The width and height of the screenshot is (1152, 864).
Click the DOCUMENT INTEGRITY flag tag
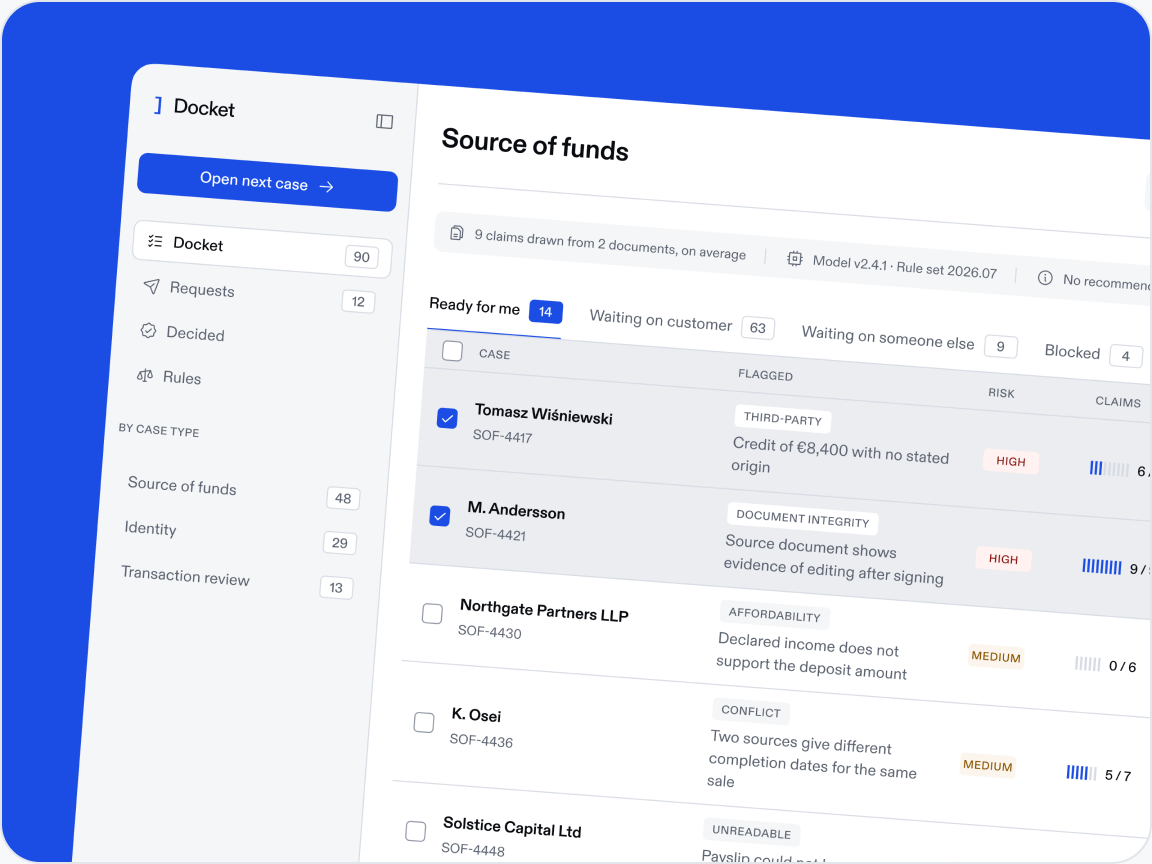pos(802,518)
